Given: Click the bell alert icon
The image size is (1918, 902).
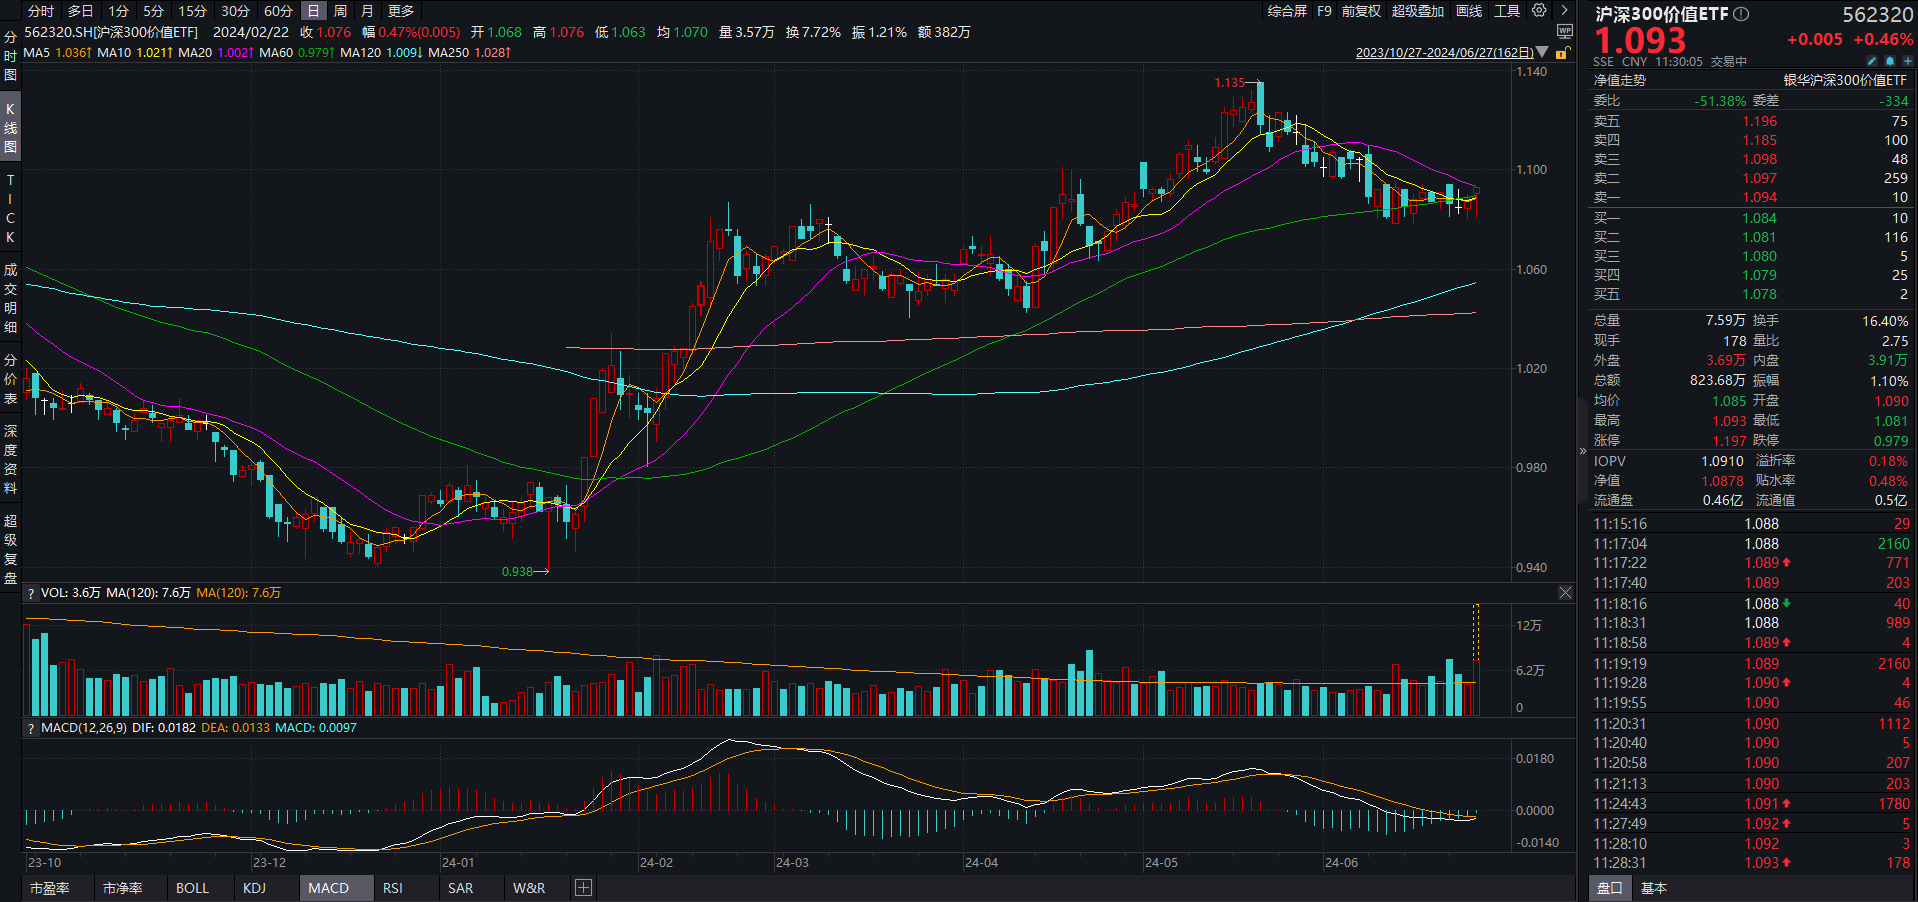Looking at the screenshot, I should pos(1889,61).
